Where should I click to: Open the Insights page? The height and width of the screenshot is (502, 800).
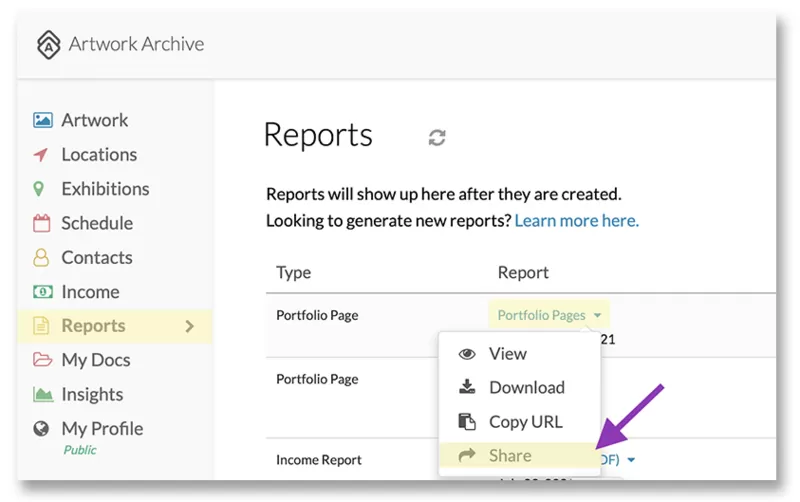[x=92, y=394]
